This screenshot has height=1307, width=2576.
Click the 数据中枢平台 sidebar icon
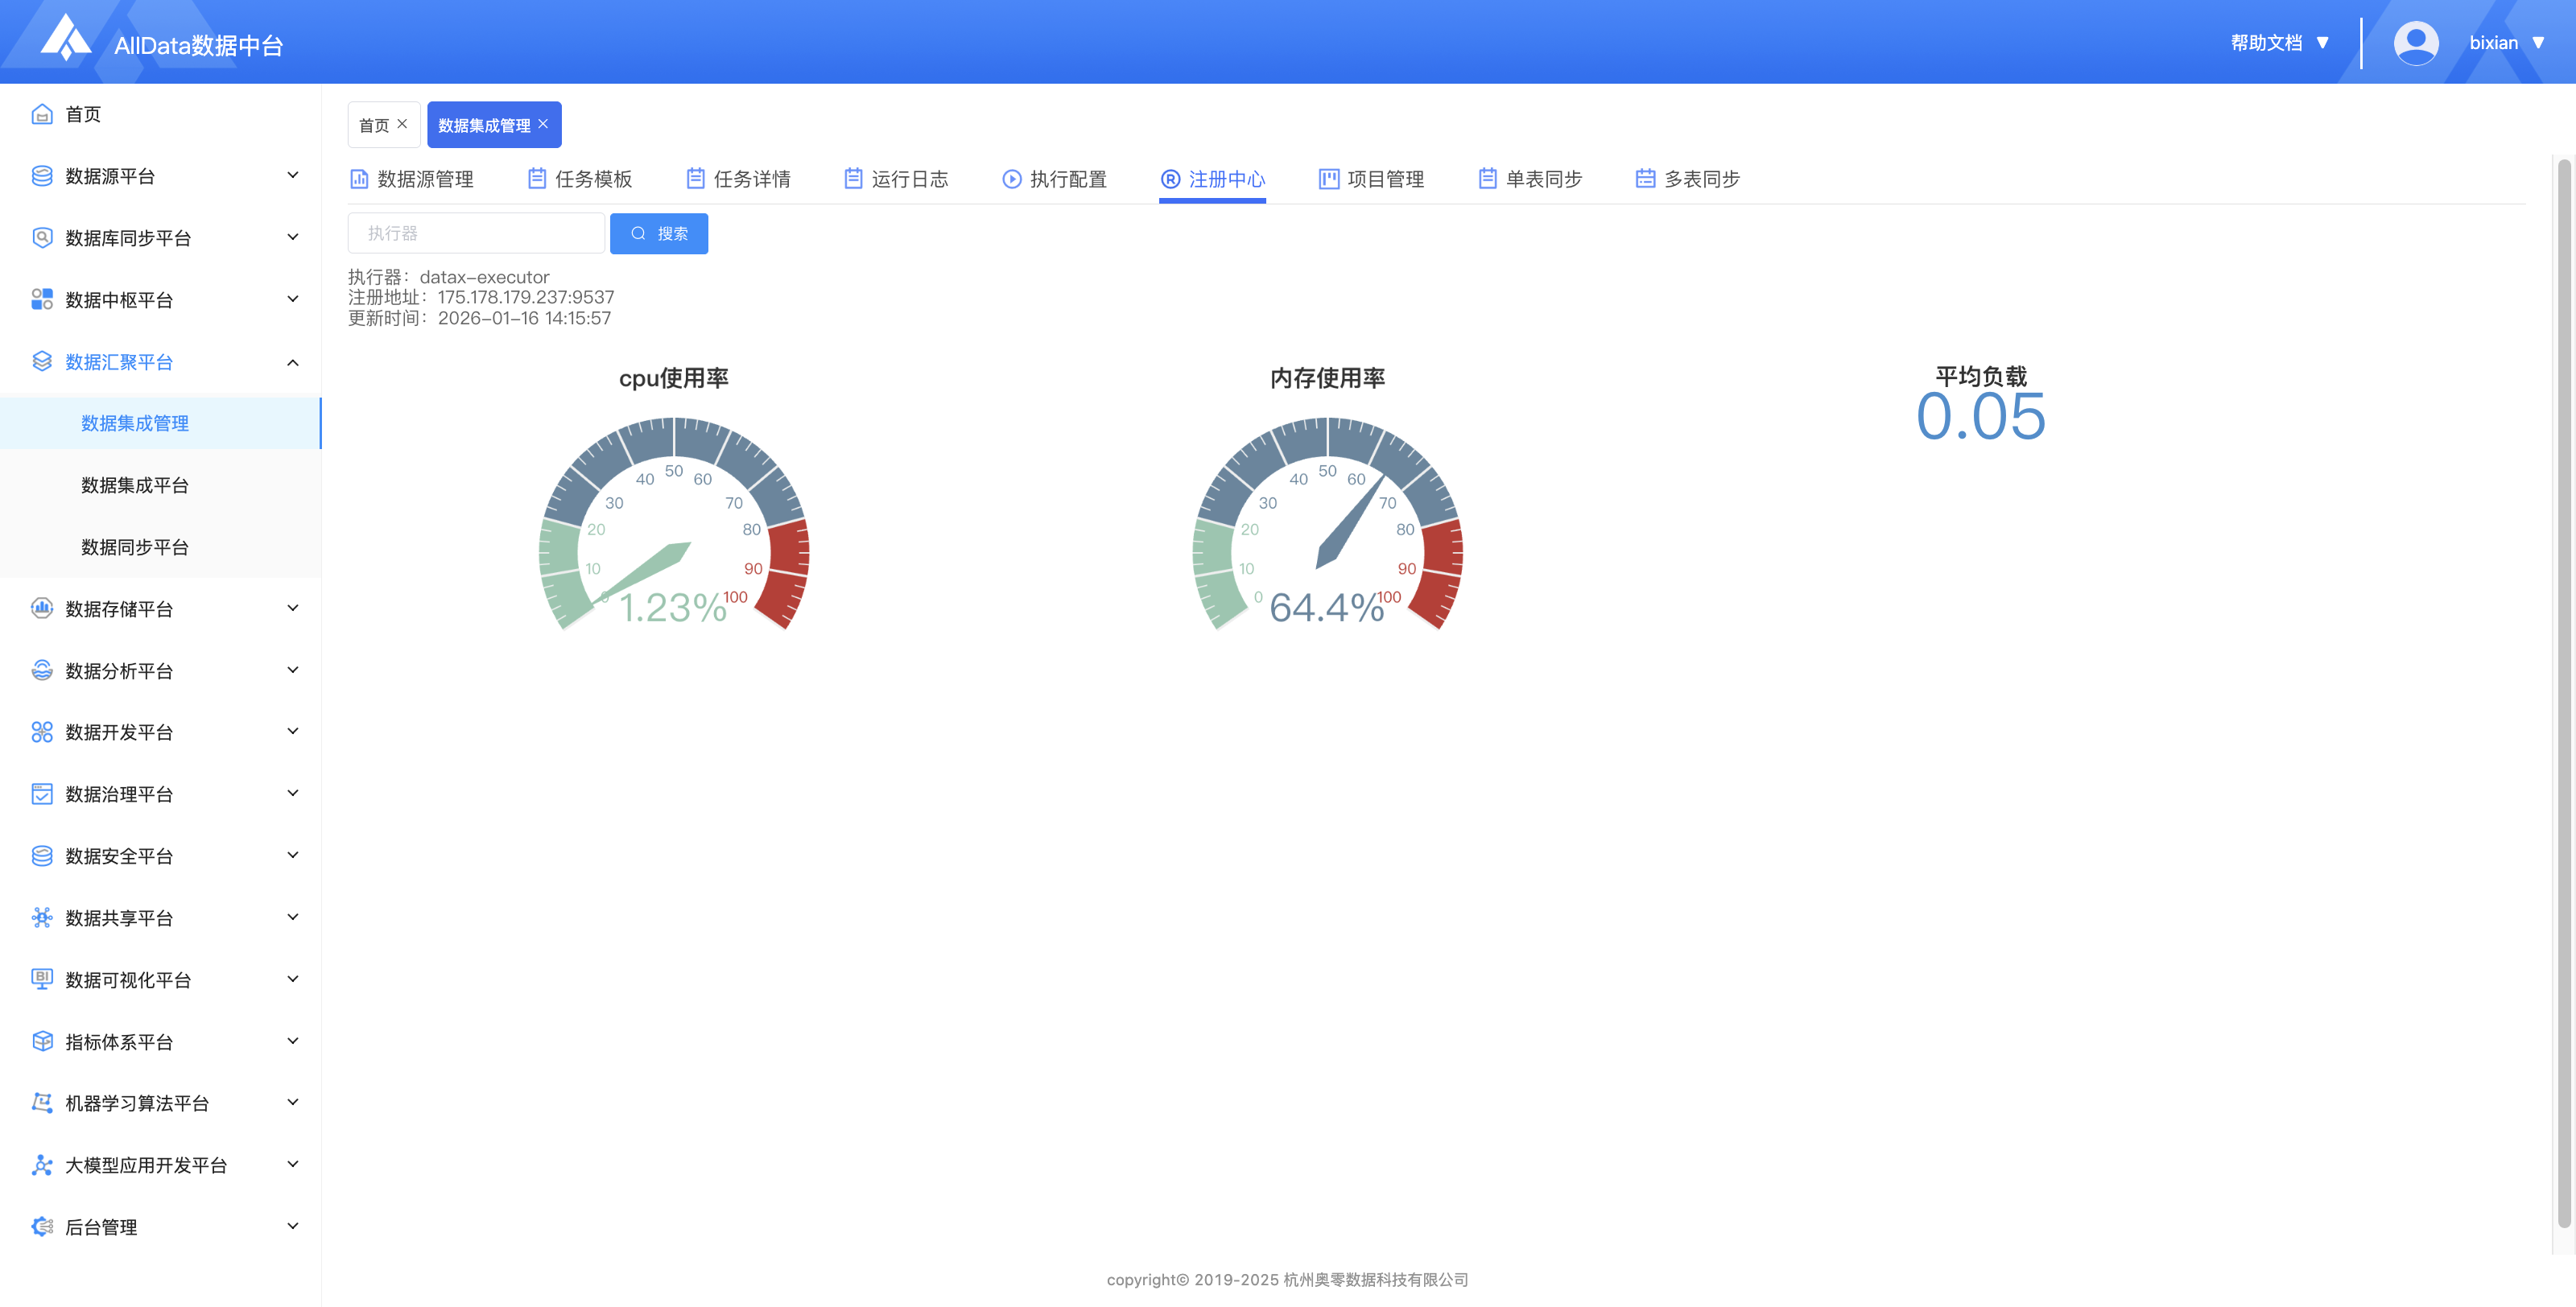coord(42,300)
